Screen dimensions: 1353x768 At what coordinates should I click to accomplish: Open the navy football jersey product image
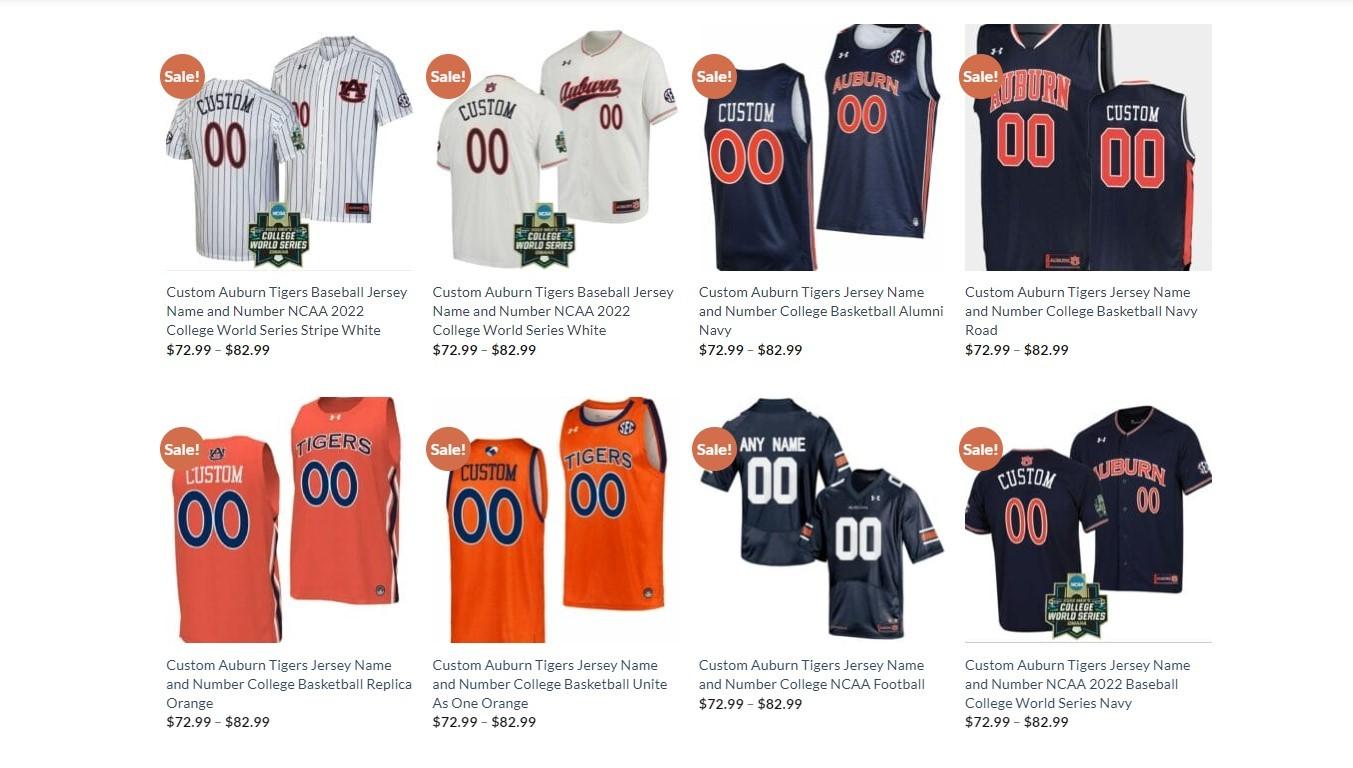pyautogui.click(x=822, y=520)
